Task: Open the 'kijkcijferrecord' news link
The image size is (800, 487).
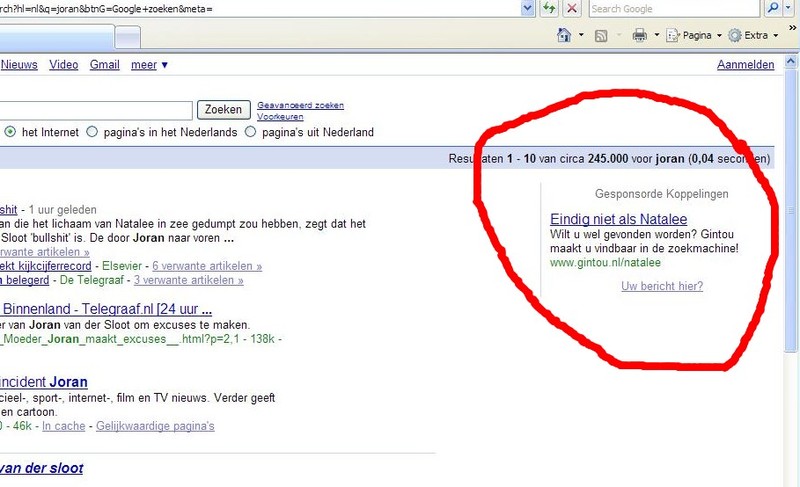Action: click(45, 266)
